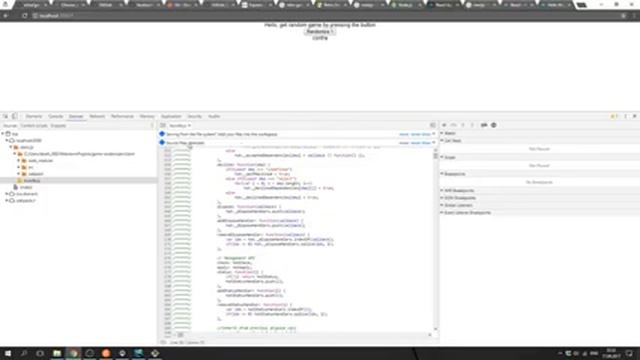Click the pause script execution icon
The height and width of the screenshot is (360, 640).
[x=444, y=125]
